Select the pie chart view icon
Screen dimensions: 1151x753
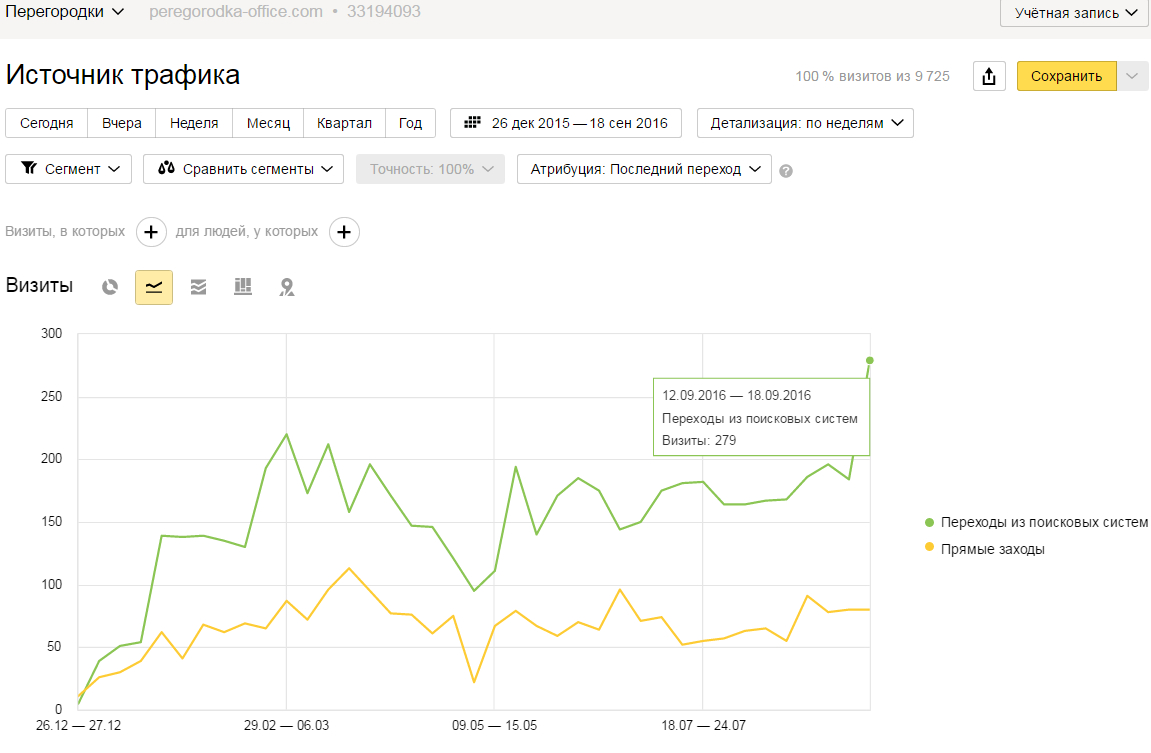click(110, 287)
